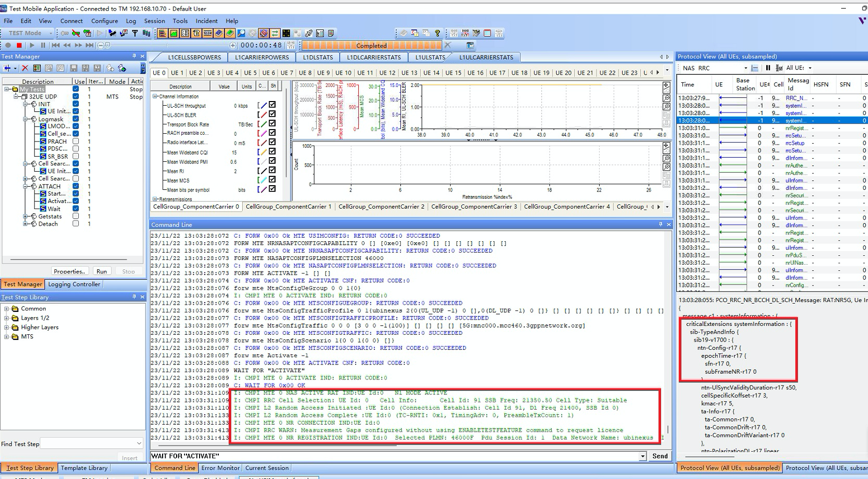Click the save disk icon in Test Manager toolbar

pos(74,68)
